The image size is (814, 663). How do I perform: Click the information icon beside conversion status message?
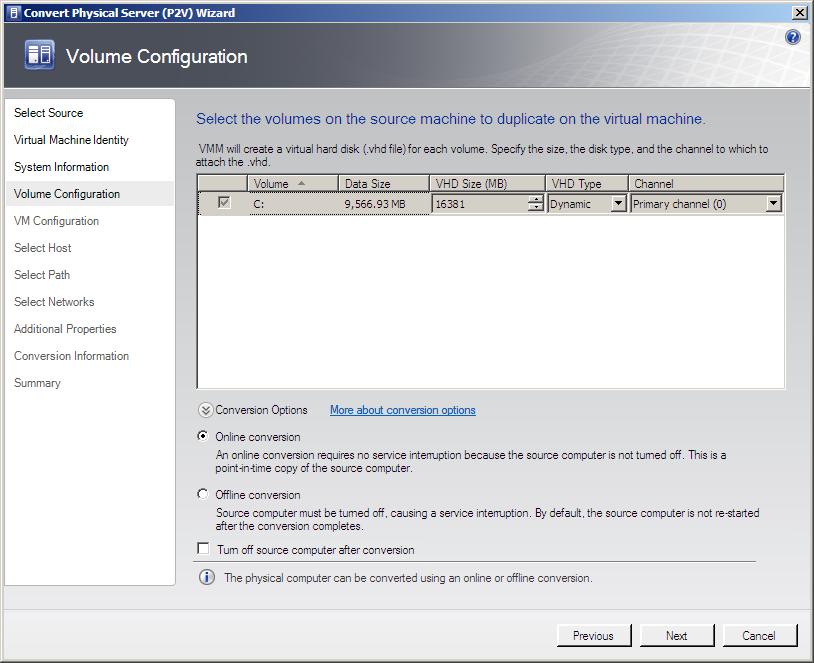tap(207, 577)
